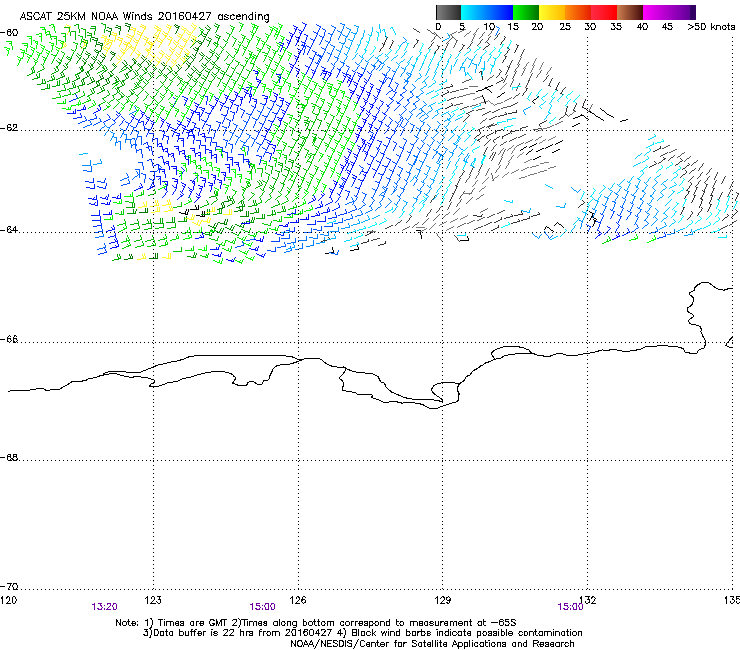Select the gray 0-5 knots legend swatch
The height and width of the screenshot is (650, 740).
tap(448, 12)
